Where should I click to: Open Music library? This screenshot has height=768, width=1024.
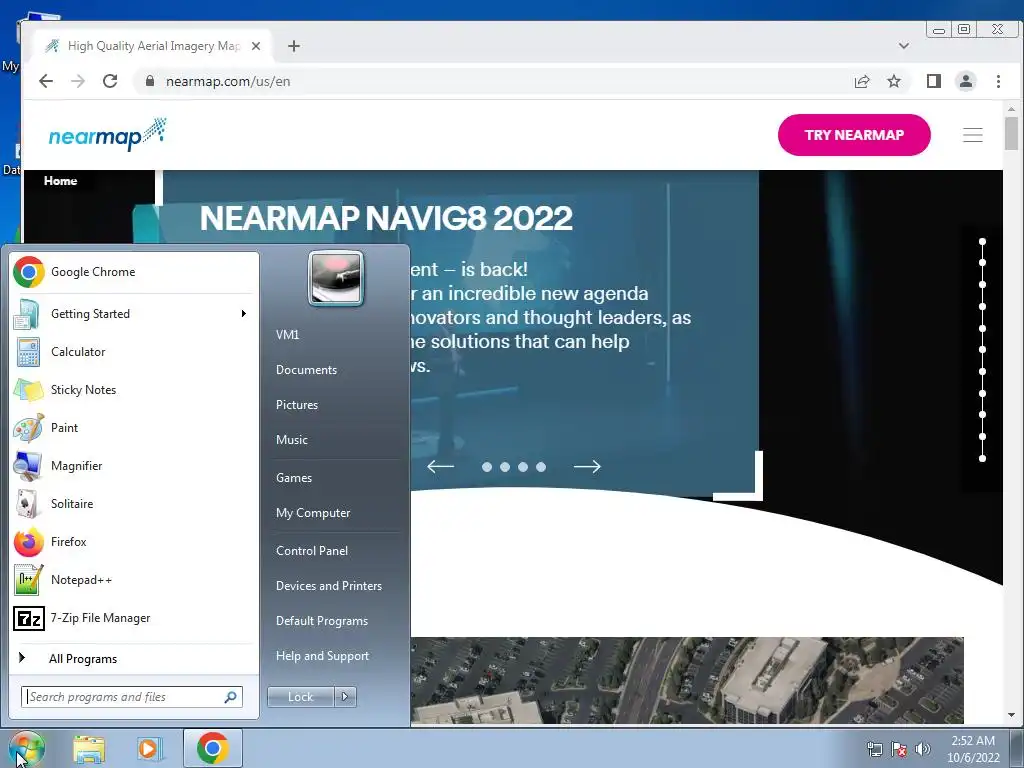(x=291, y=440)
